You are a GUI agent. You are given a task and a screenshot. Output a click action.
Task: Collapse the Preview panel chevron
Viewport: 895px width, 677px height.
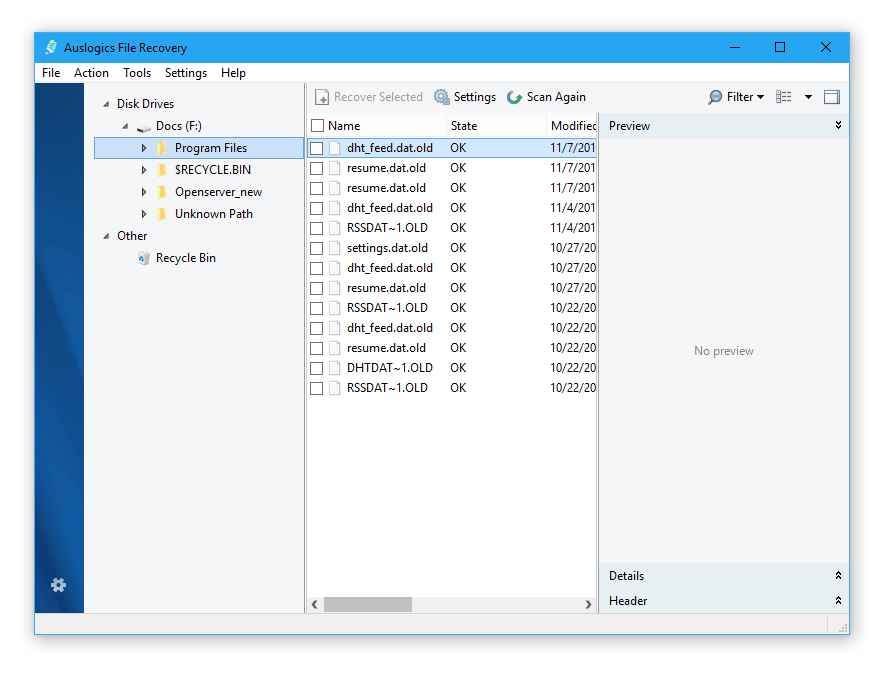click(838, 125)
